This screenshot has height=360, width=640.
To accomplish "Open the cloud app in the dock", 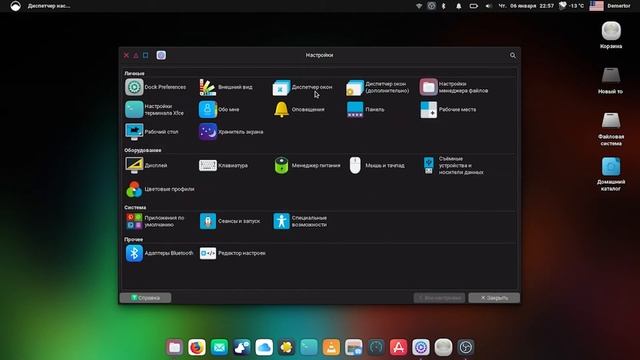I will (x=264, y=347).
